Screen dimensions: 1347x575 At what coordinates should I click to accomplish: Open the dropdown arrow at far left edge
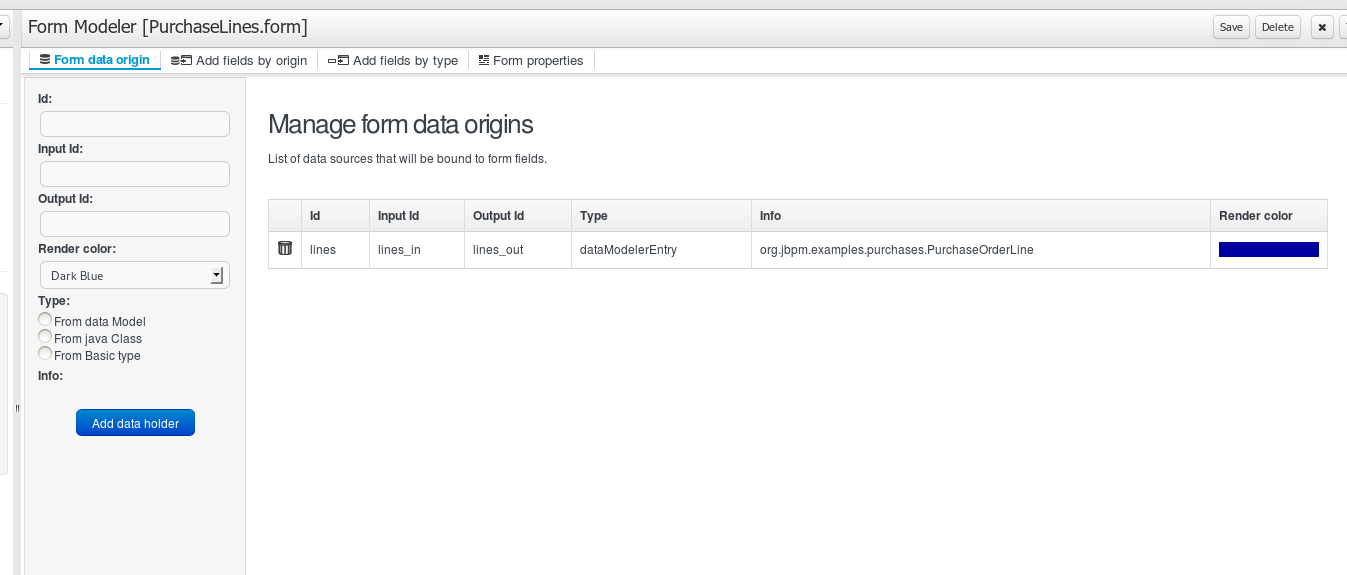click(4, 27)
